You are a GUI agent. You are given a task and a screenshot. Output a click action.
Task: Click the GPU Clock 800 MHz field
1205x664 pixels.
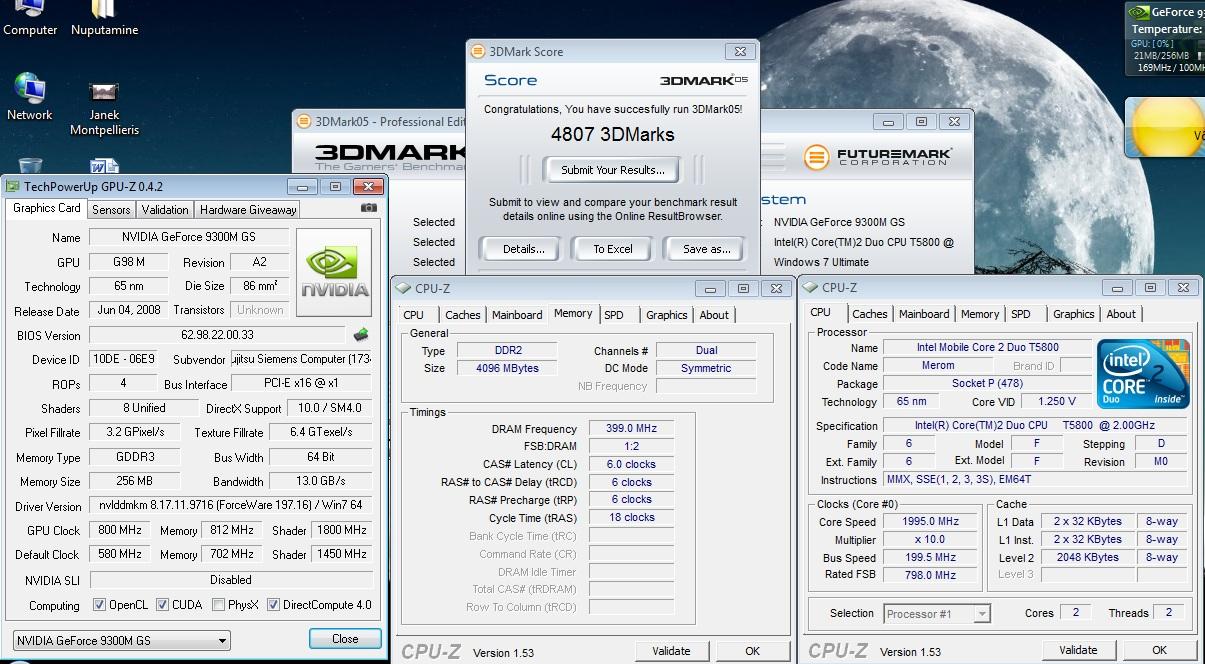tap(120, 530)
